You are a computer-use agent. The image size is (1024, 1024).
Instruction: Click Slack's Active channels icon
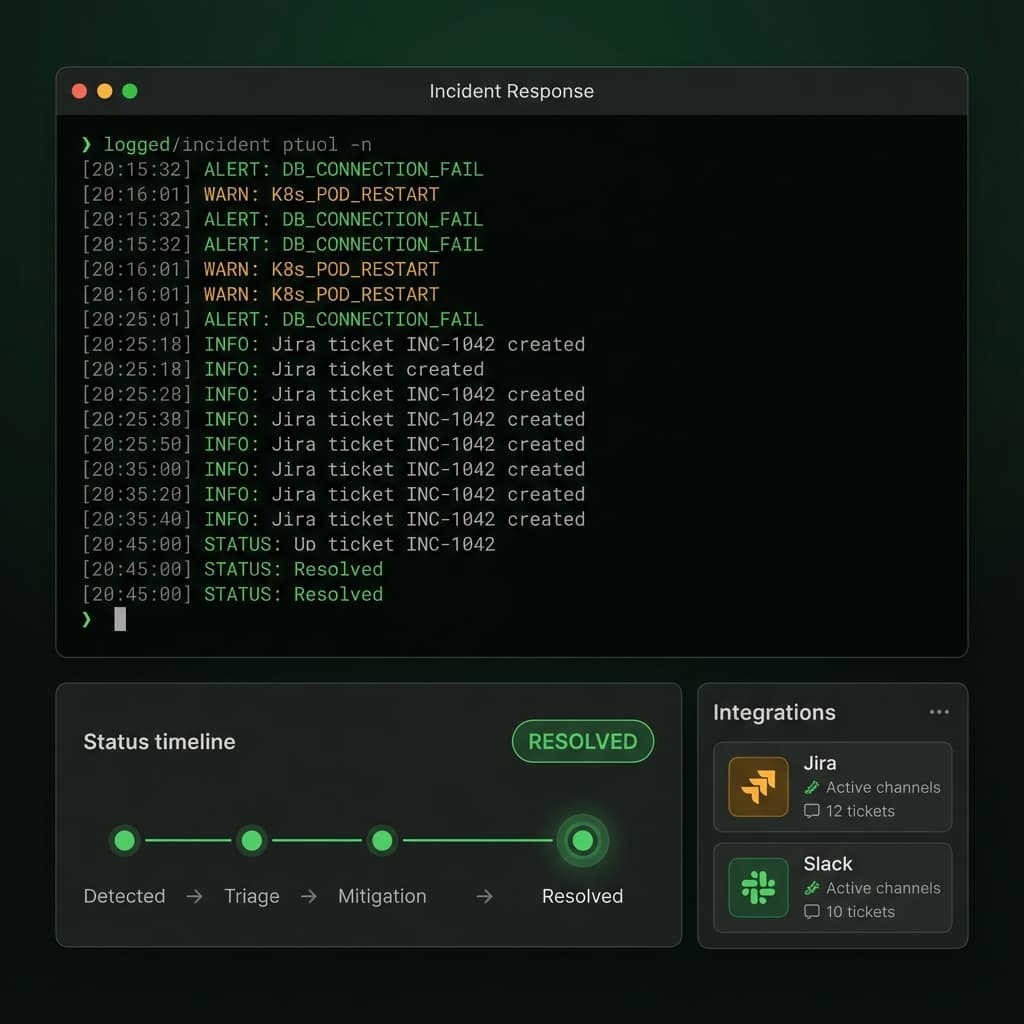tap(812, 888)
